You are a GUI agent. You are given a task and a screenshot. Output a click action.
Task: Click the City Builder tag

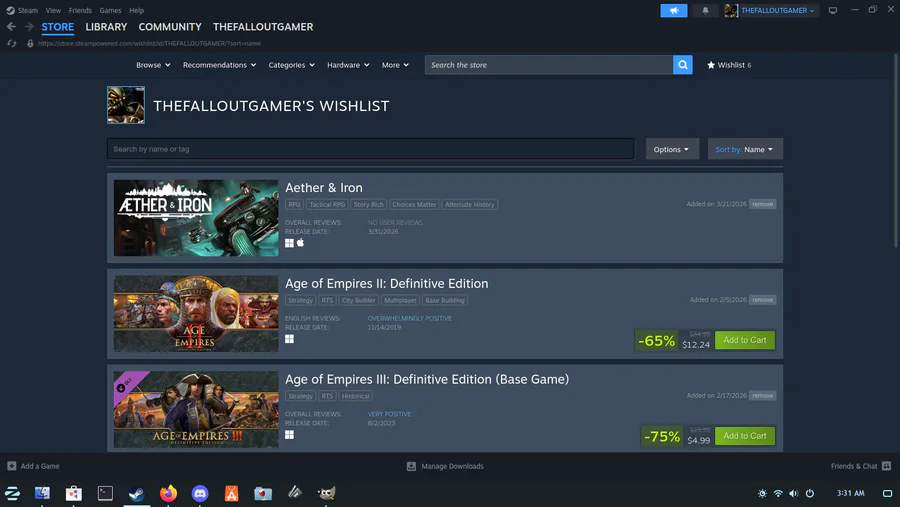pos(358,300)
